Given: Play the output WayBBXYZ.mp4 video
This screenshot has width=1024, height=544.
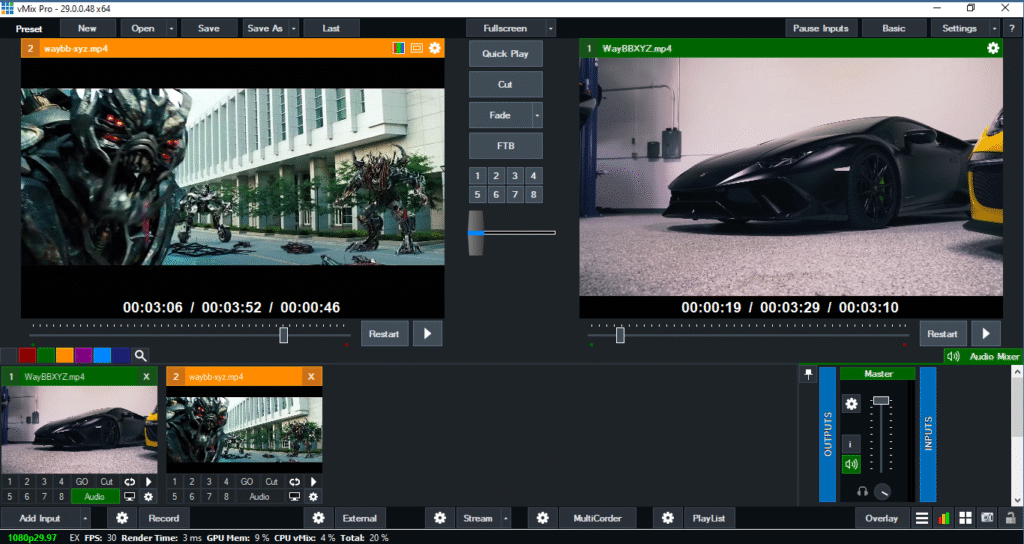Looking at the screenshot, I should pyautogui.click(x=986, y=334).
